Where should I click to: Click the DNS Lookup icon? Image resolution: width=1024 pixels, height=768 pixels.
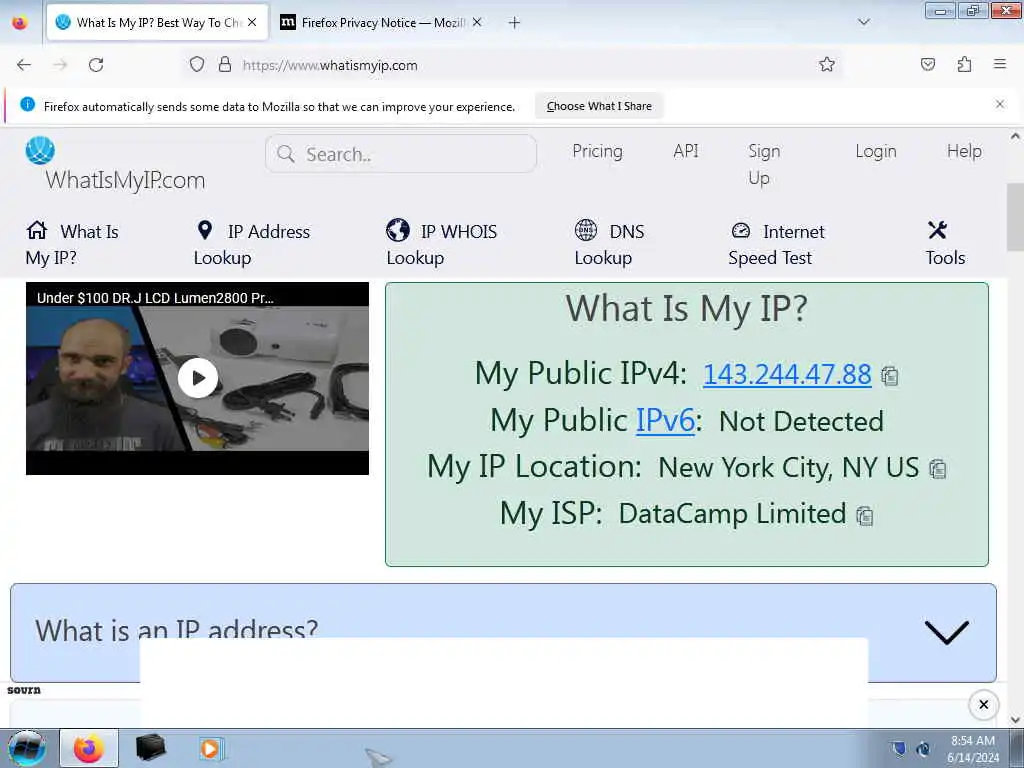click(586, 230)
